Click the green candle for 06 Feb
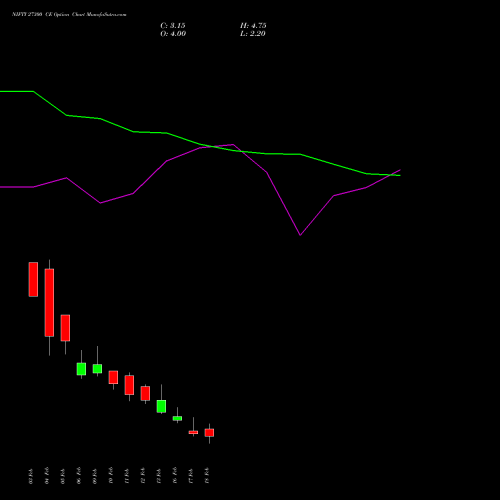 click(x=81, y=369)
